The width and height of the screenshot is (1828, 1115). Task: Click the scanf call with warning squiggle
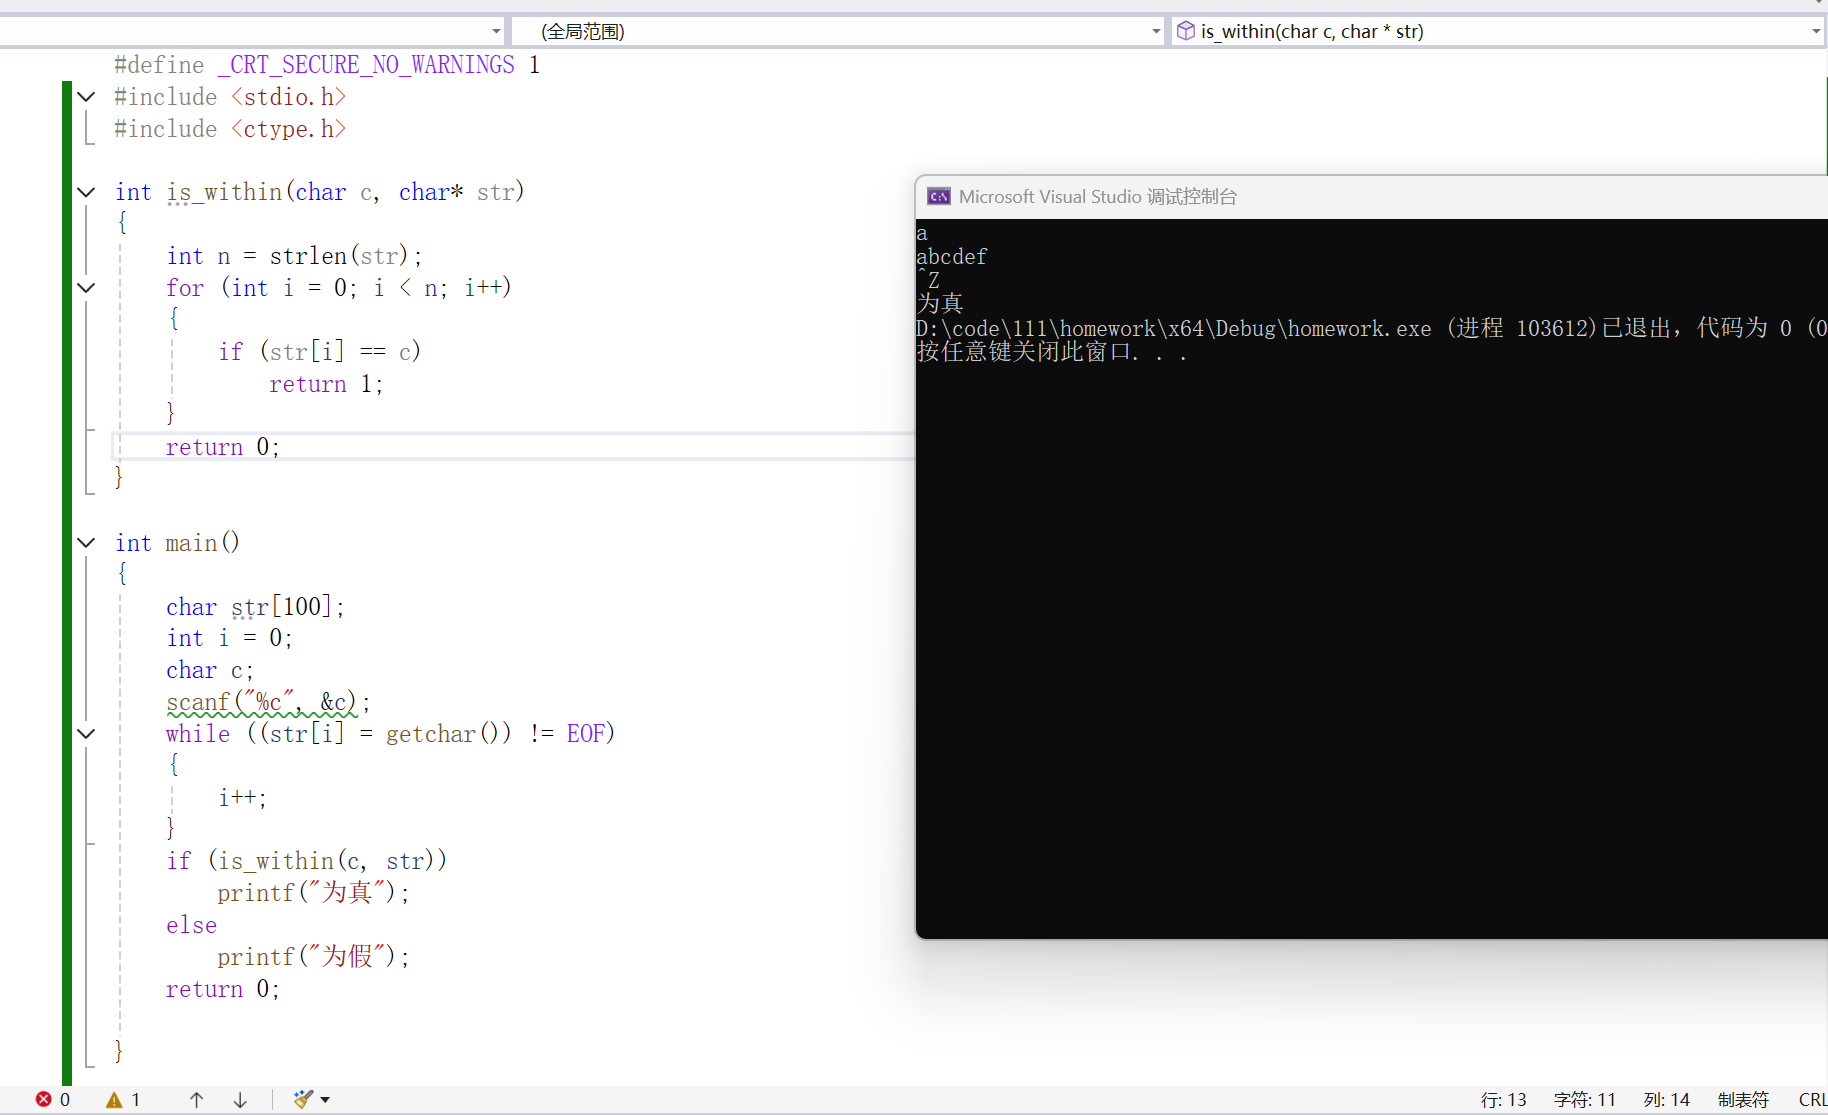(x=268, y=702)
